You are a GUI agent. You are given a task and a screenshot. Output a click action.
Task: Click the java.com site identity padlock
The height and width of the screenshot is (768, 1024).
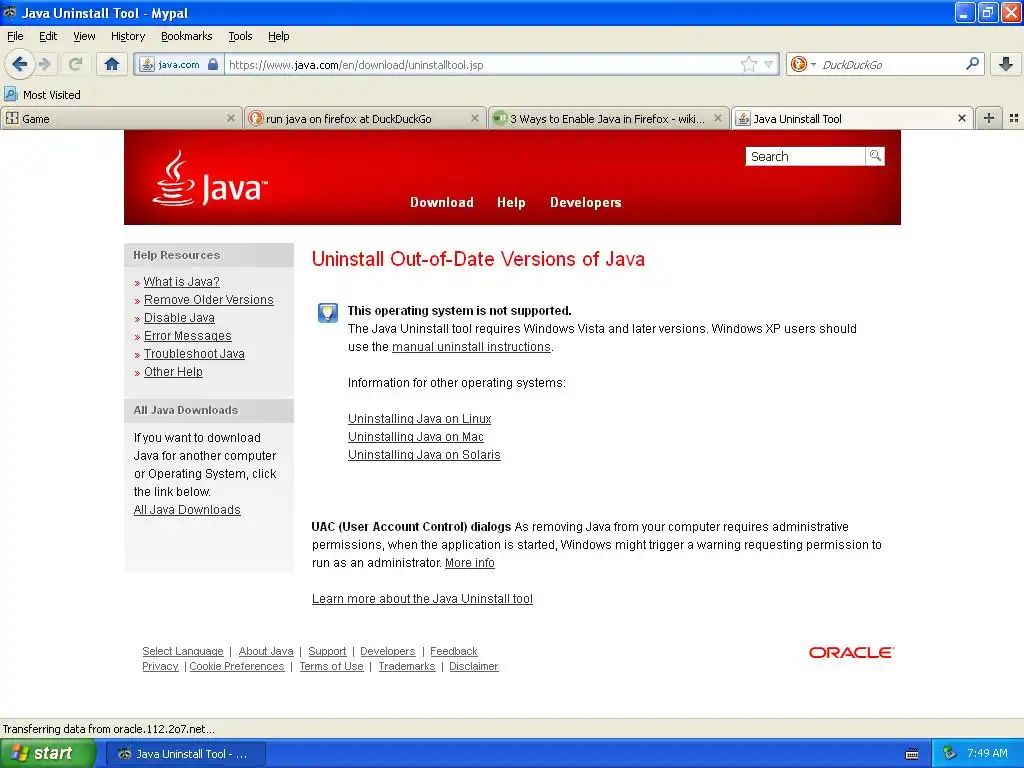coord(212,65)
